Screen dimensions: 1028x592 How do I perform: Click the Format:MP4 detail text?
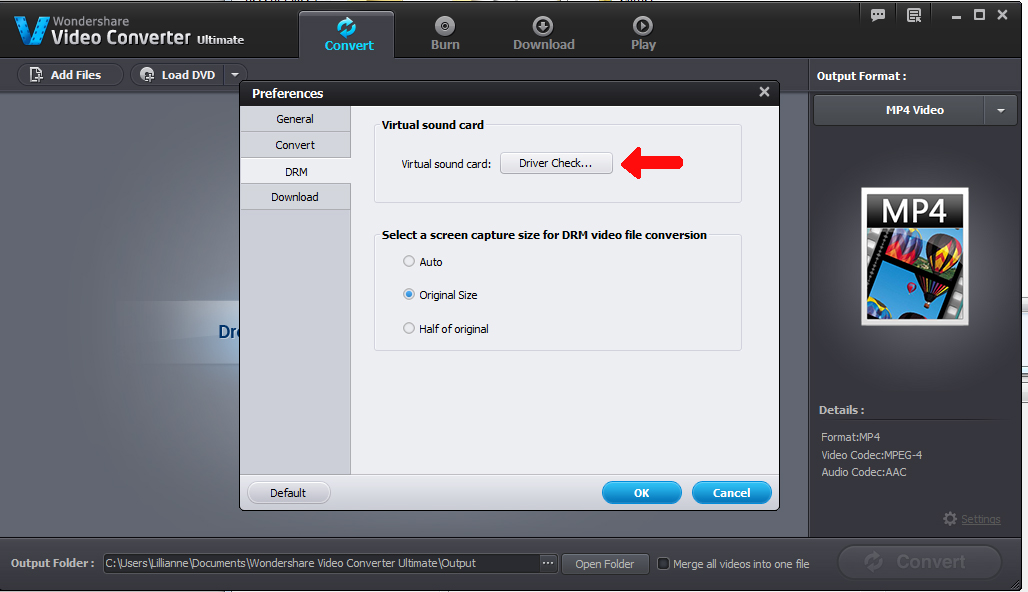850,437
